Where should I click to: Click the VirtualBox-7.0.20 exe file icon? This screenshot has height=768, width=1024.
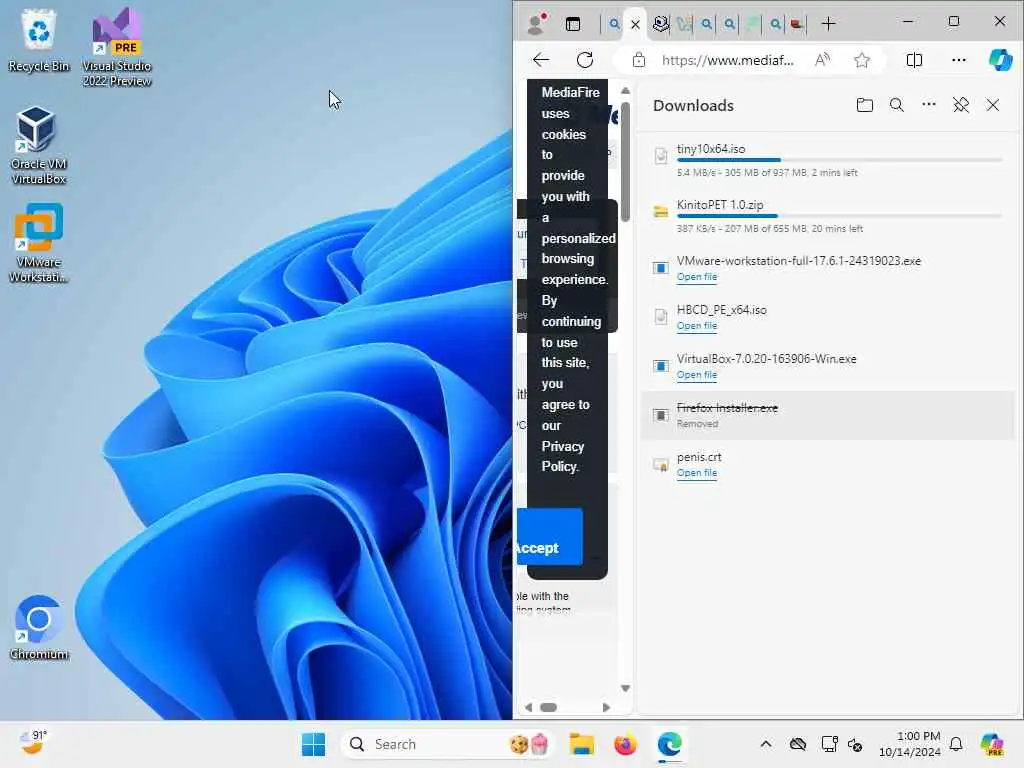pyautogui.click(x=661, y=366)
